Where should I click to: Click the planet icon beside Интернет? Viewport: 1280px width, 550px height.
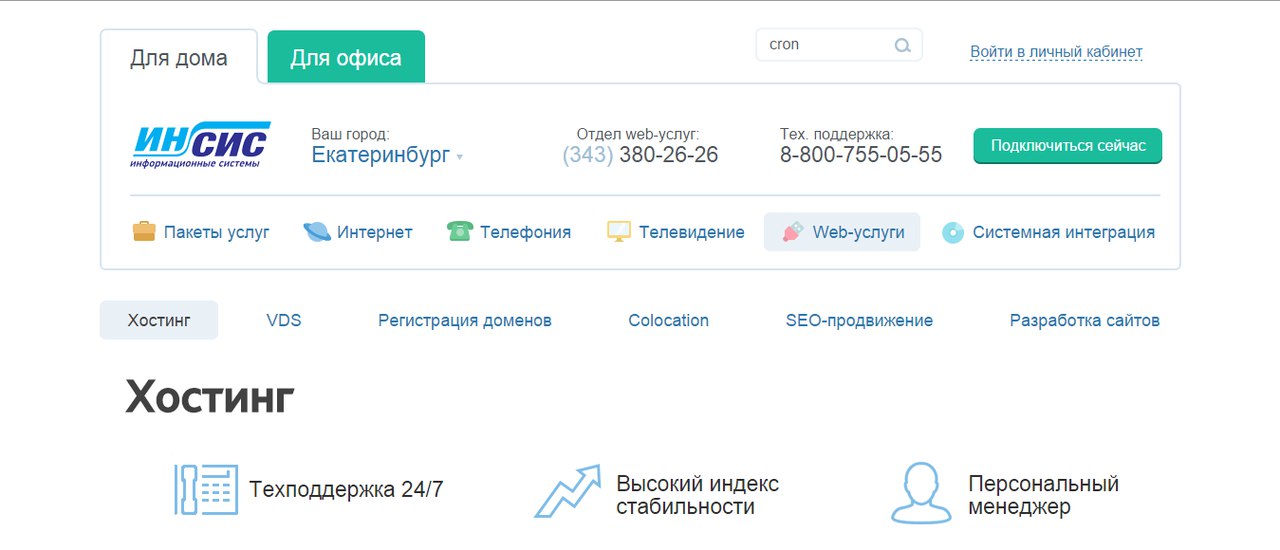tap(317, 232)
